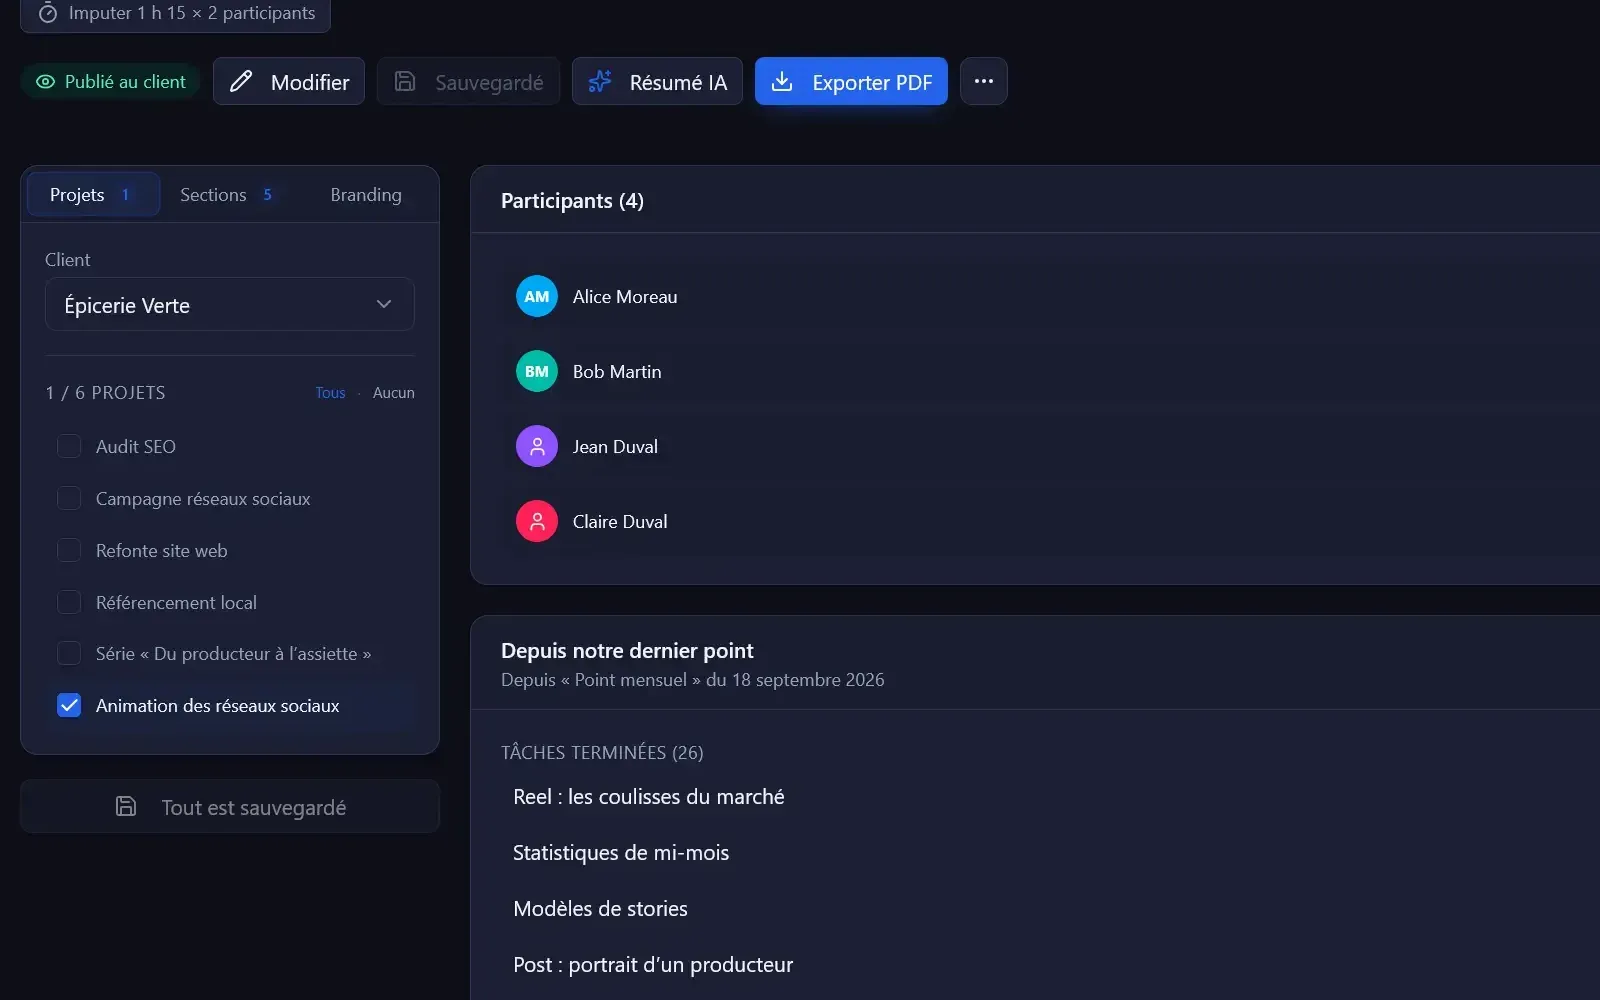The width and height of the screenshot is (1600, 1000).
Task: Select all projects with Tous link
Action: point(330,393)
